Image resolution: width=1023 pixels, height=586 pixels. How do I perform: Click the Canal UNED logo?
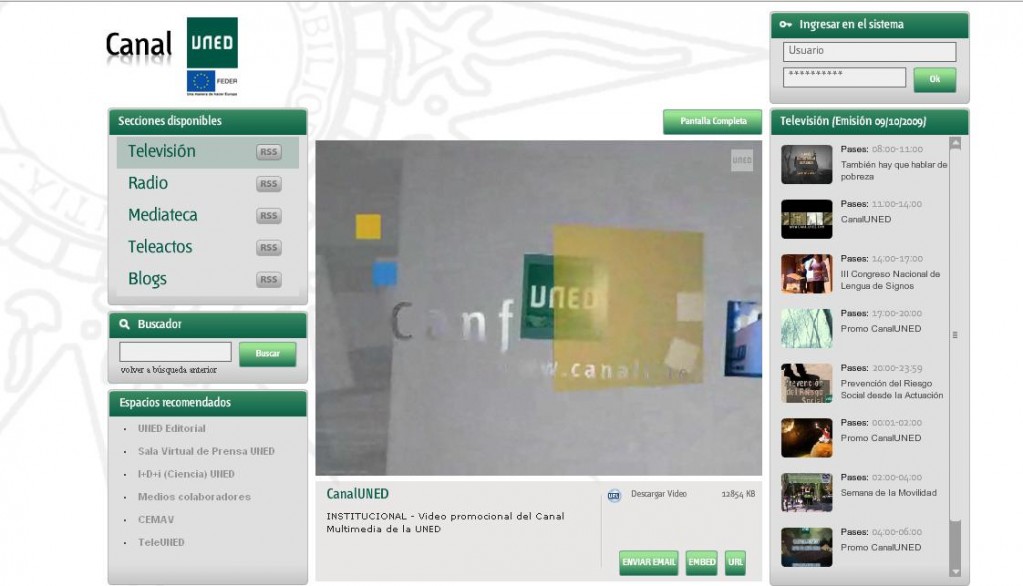[x=172, y=43]
